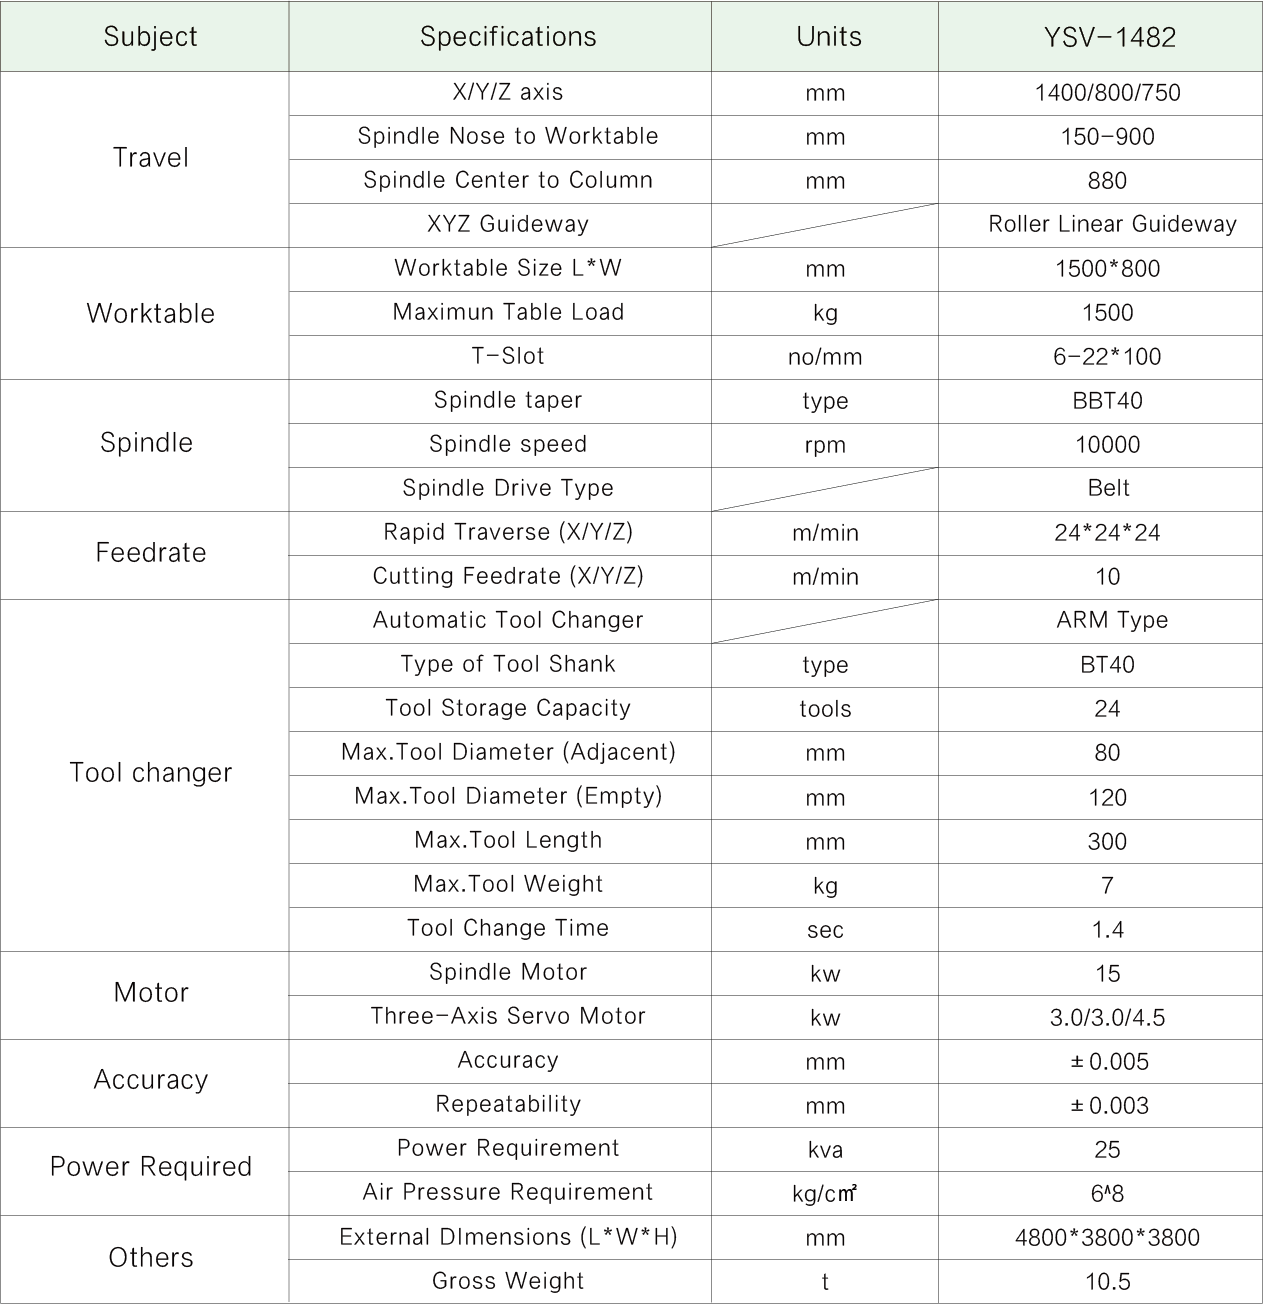This screenshot has width=1263, height=1304.
Task: Select the 'Motor' subject cell
Action: tap(145, 995)
